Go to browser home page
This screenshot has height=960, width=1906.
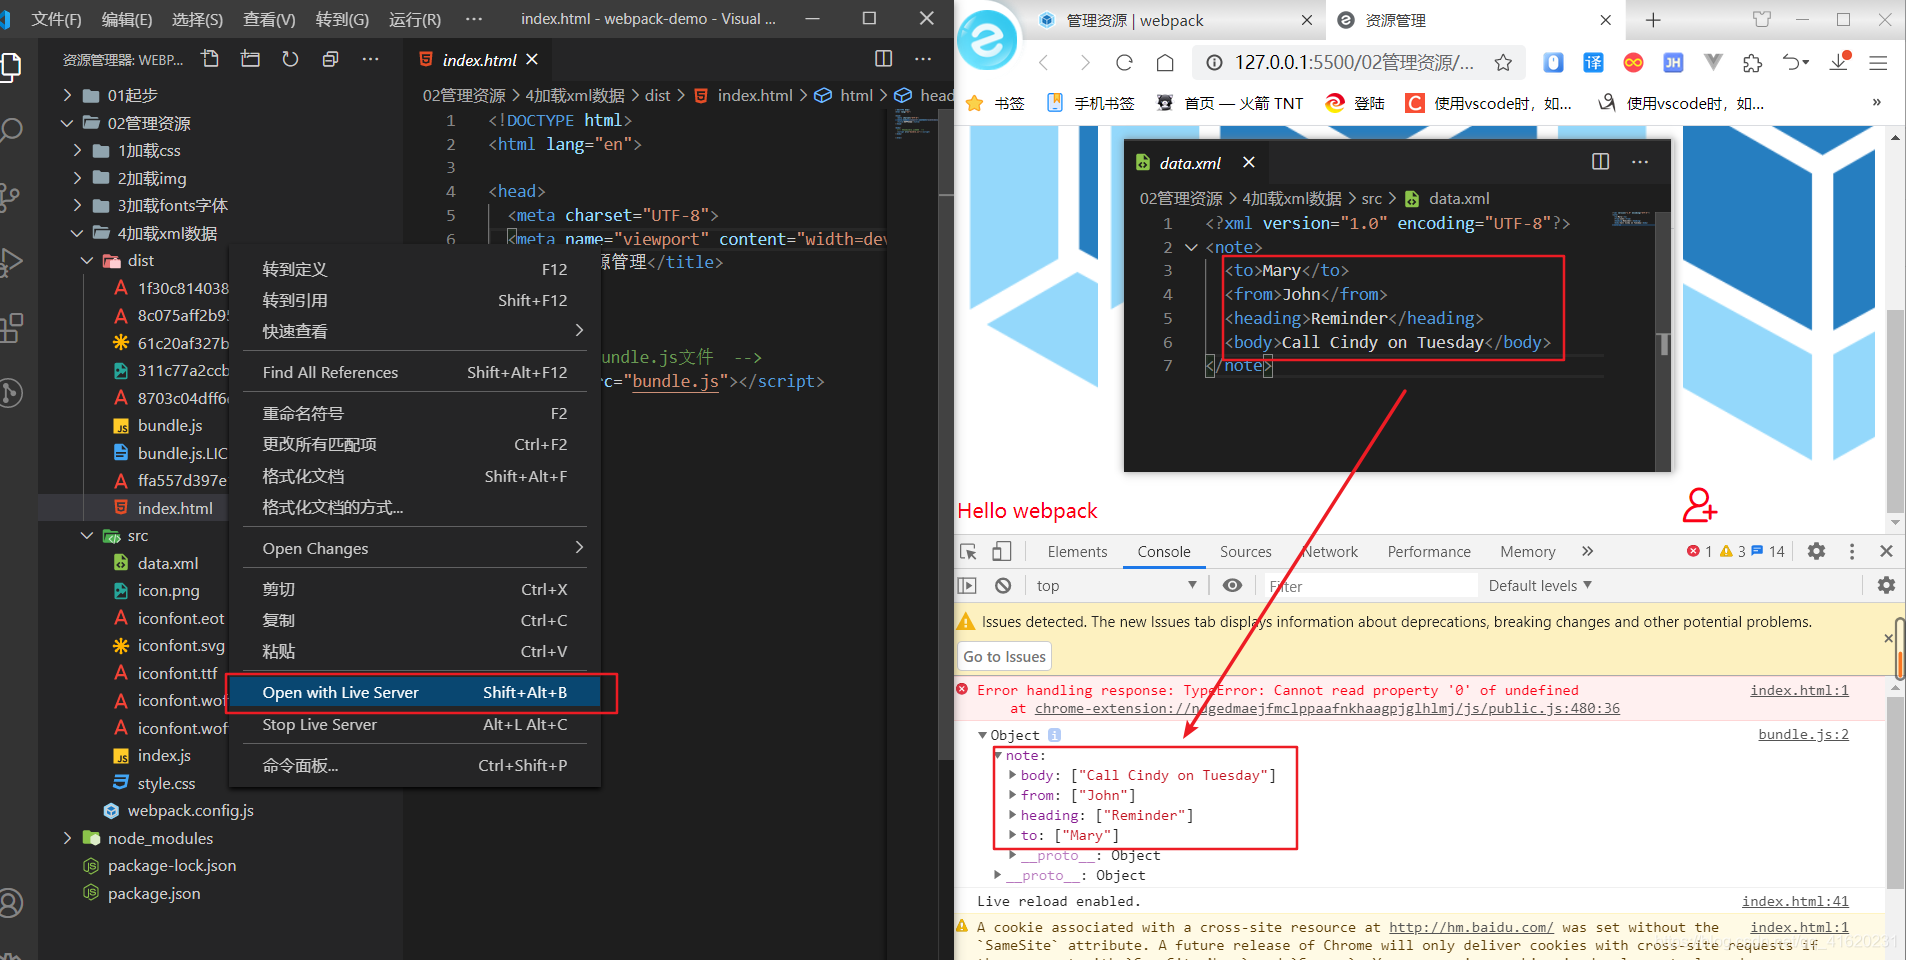1165,63
